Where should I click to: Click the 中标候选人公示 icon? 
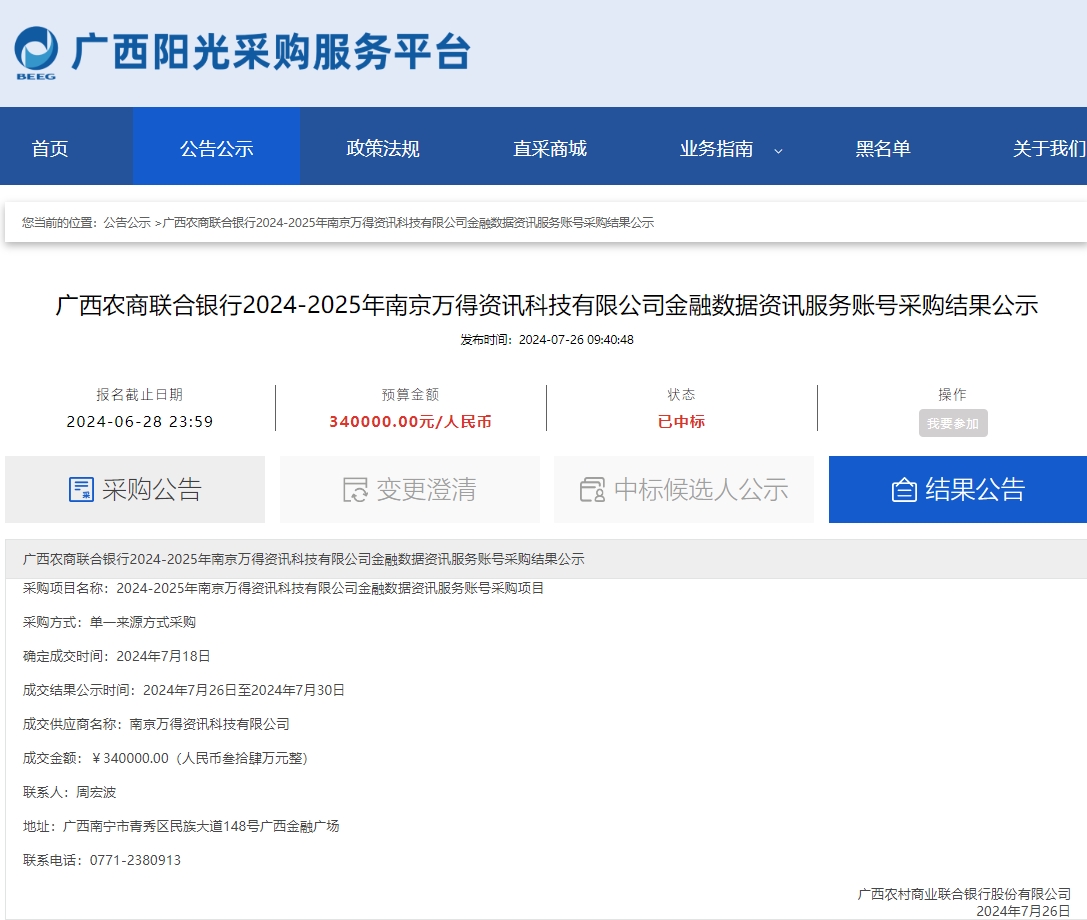pos(592,489)
